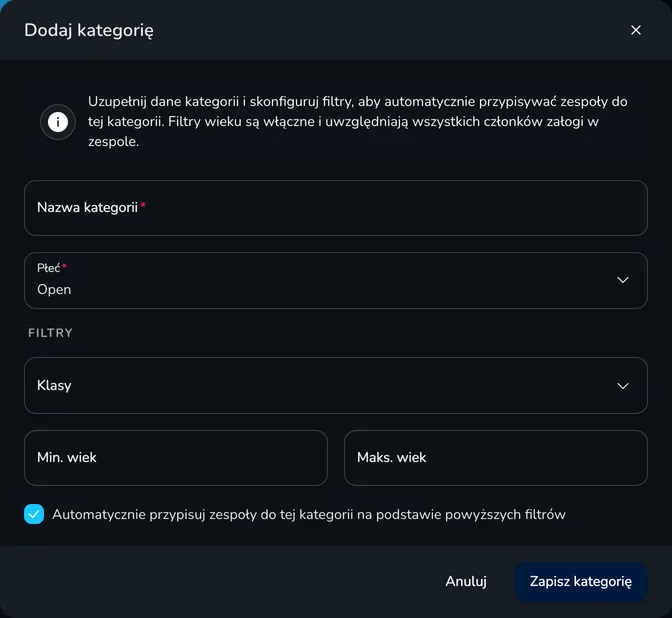The height and width of the screenshot is (618, 672).
Task: Expand the Klasy filter dropdown
Action: tap(336, 385)
